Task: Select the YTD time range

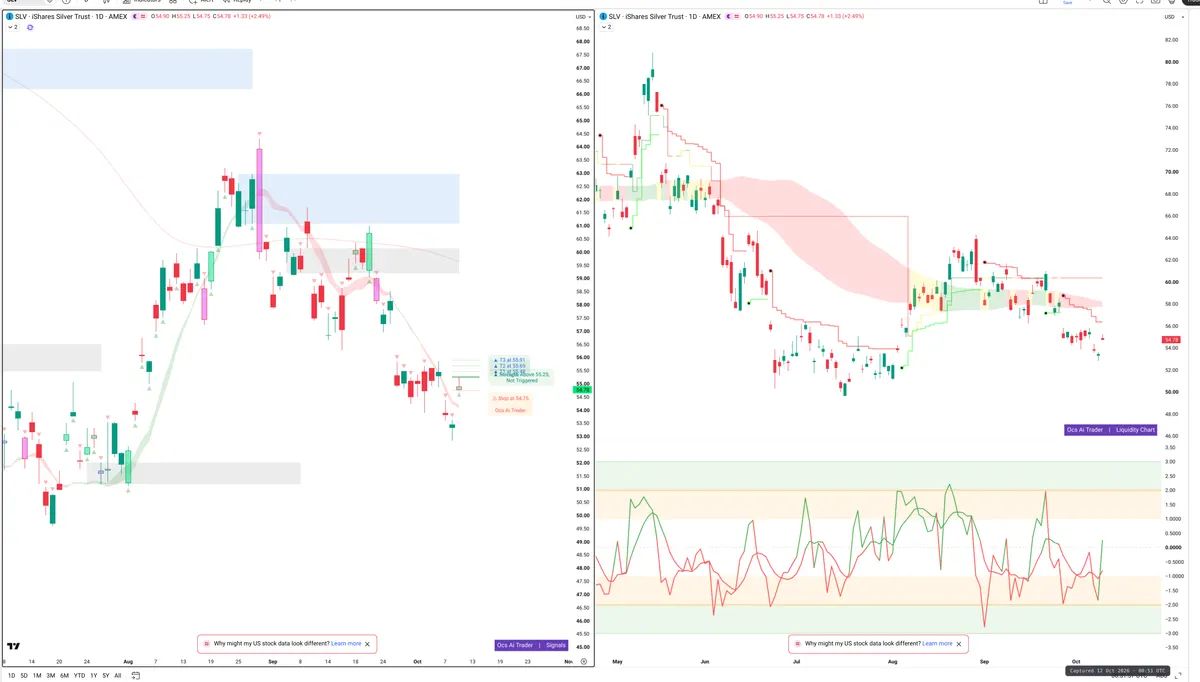Action: point(79,676)
